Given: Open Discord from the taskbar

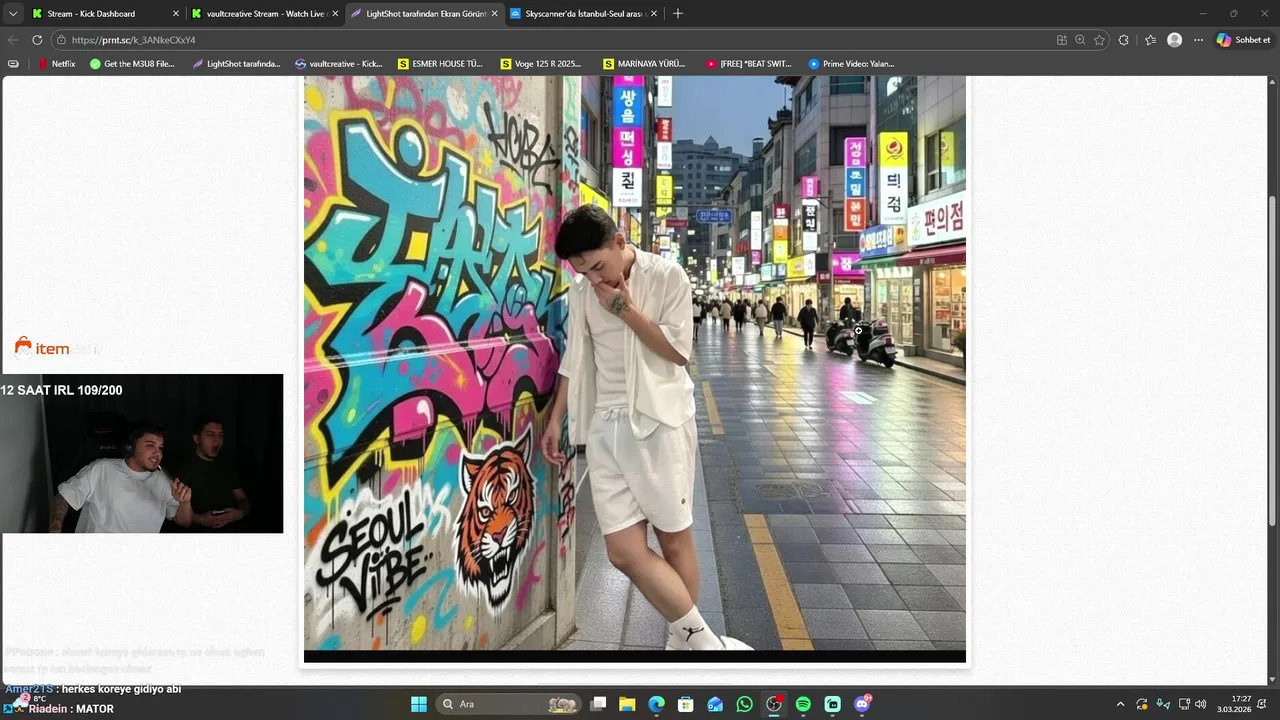Looking at the screenshot, I should pyautogui.click(x=863, y=704).
